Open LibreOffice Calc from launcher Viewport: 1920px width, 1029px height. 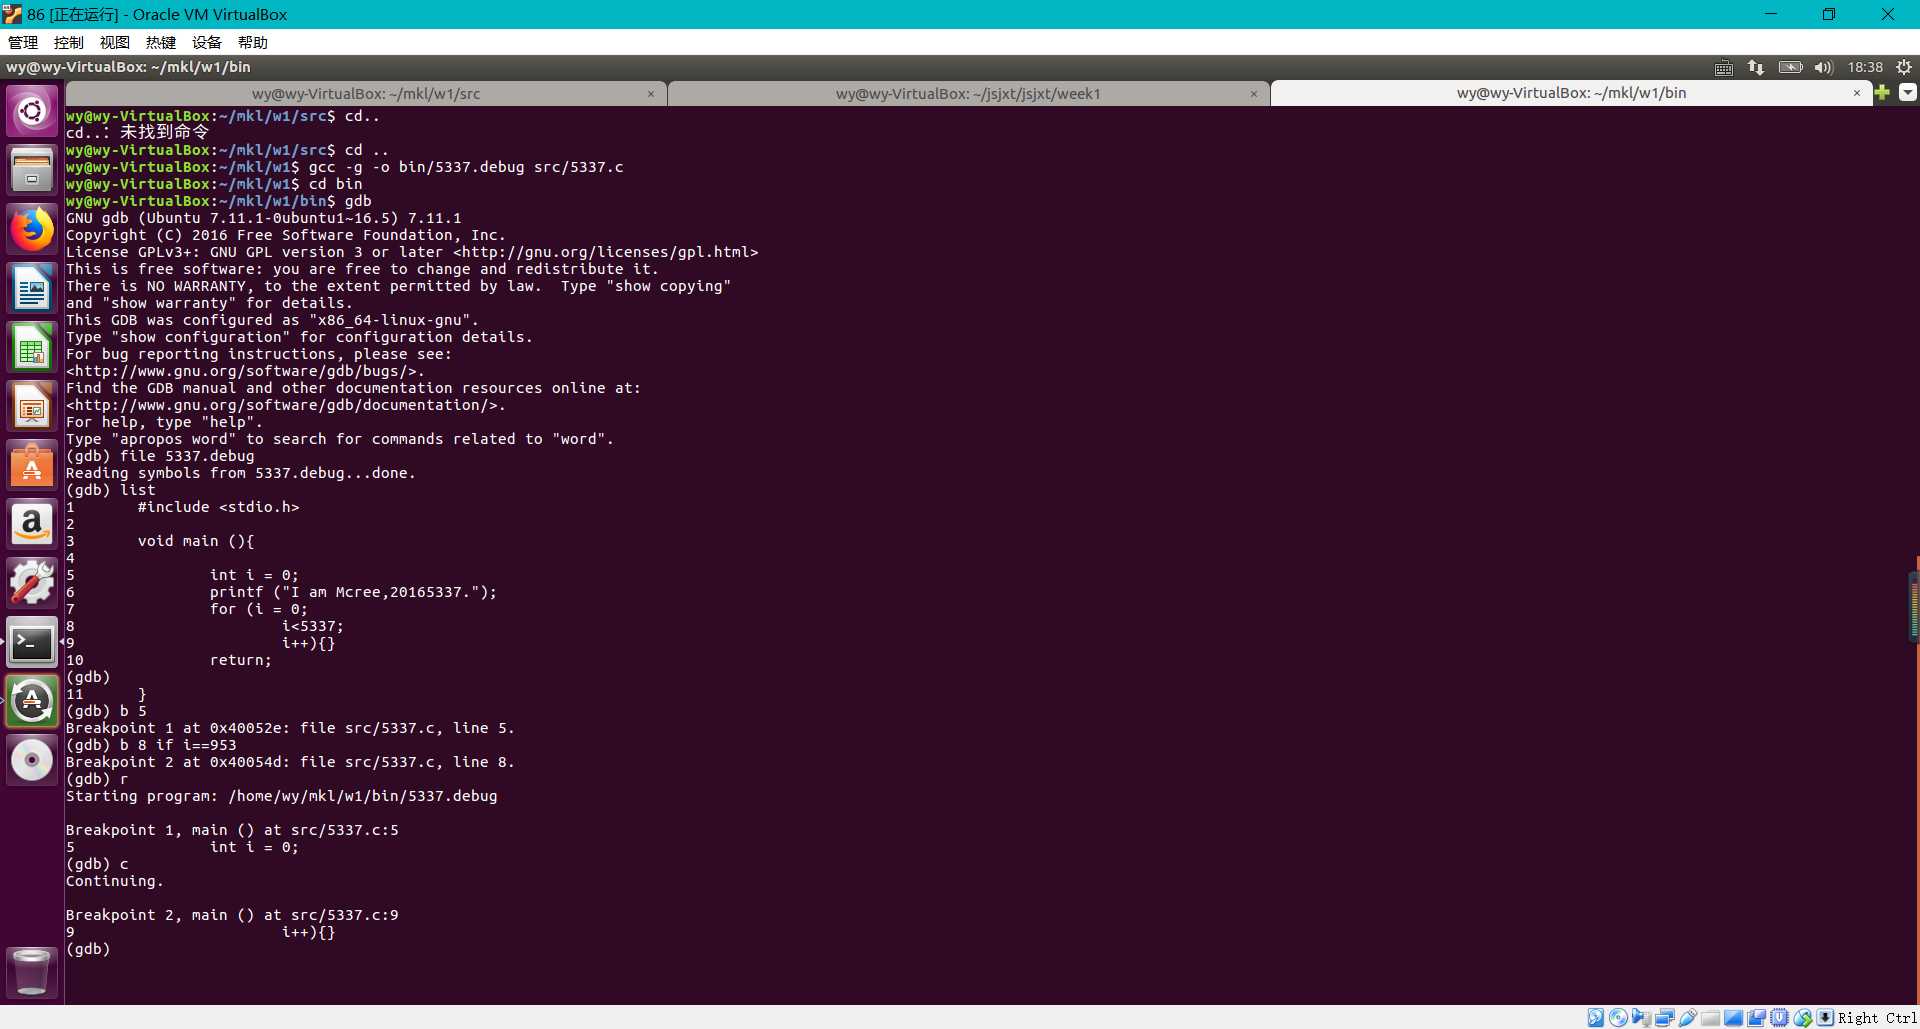click(x=32, y=347)
